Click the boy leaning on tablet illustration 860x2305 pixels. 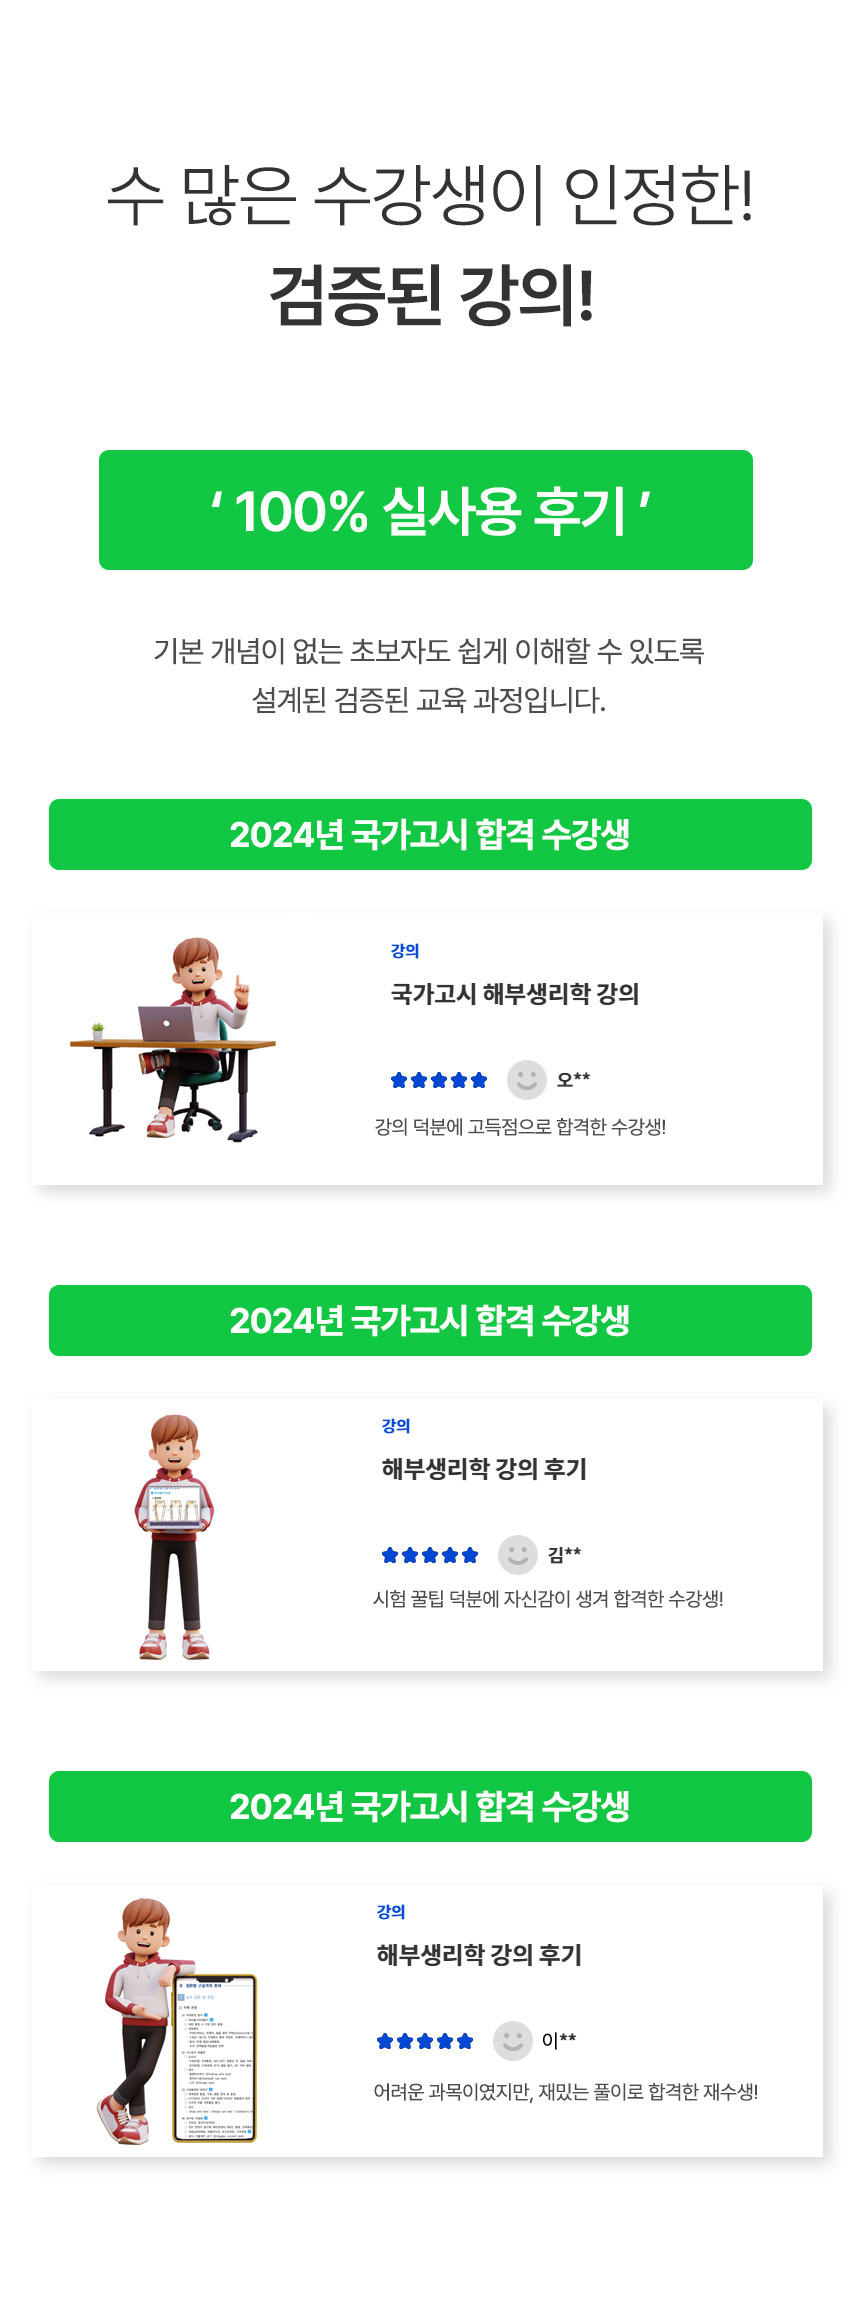177,2022
